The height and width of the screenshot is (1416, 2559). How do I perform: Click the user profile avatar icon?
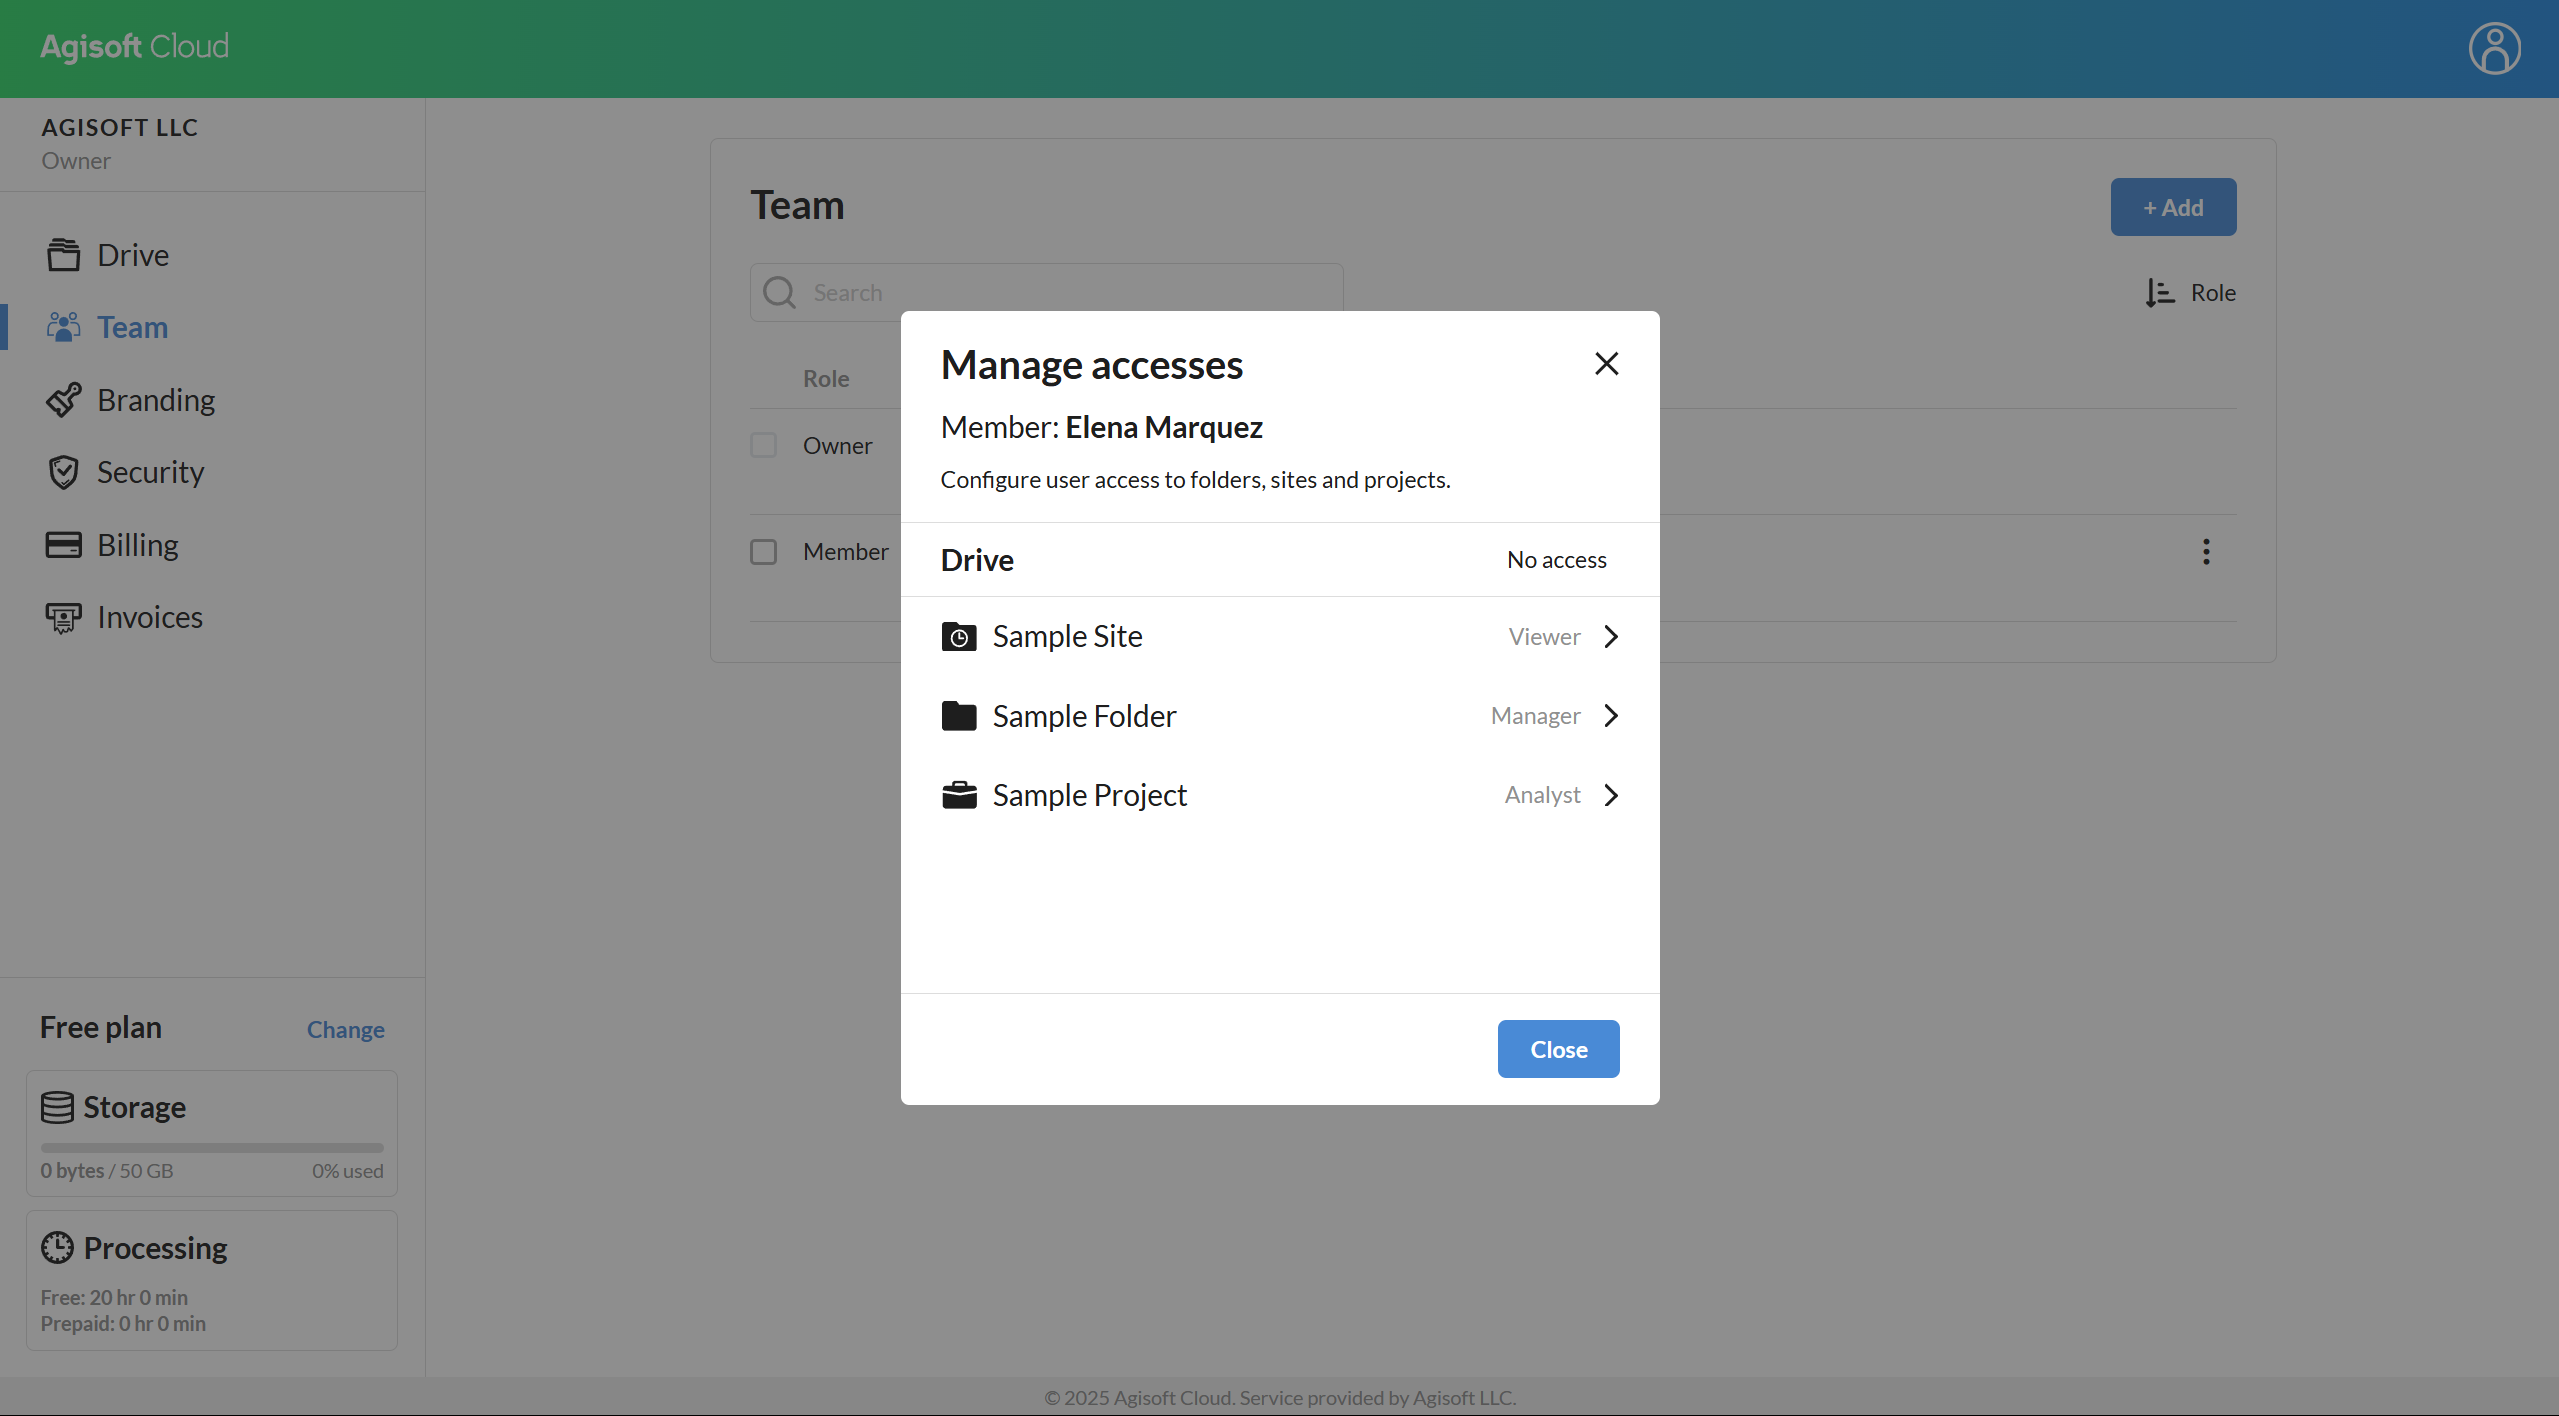coord(2494,48)
